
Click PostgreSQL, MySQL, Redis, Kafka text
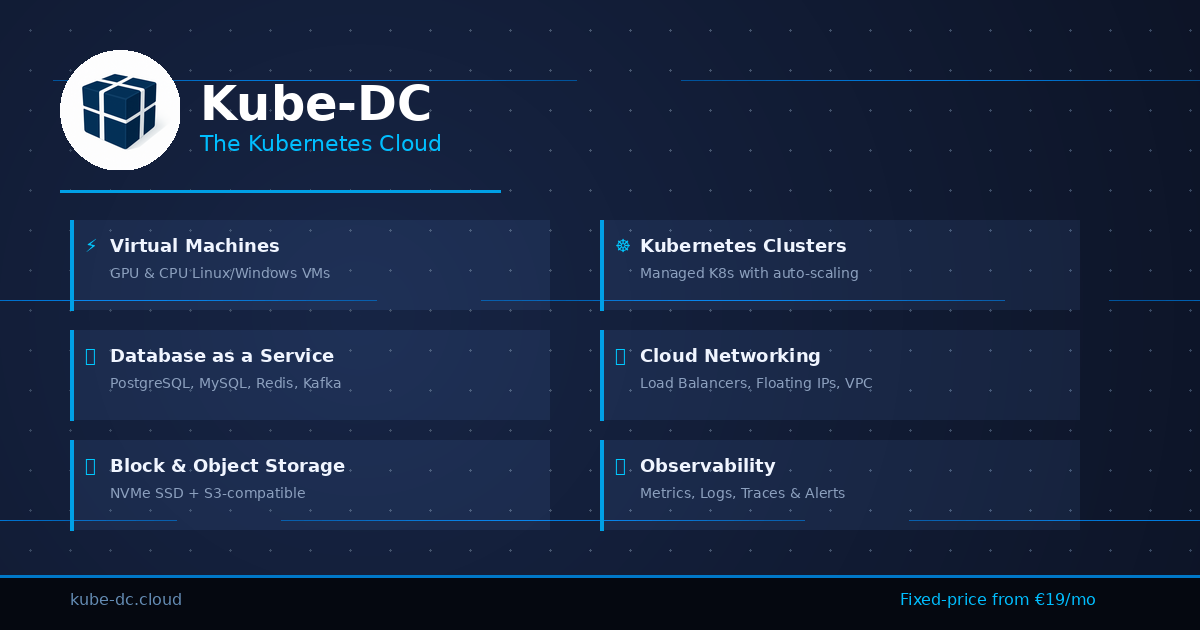coord(226,383)
